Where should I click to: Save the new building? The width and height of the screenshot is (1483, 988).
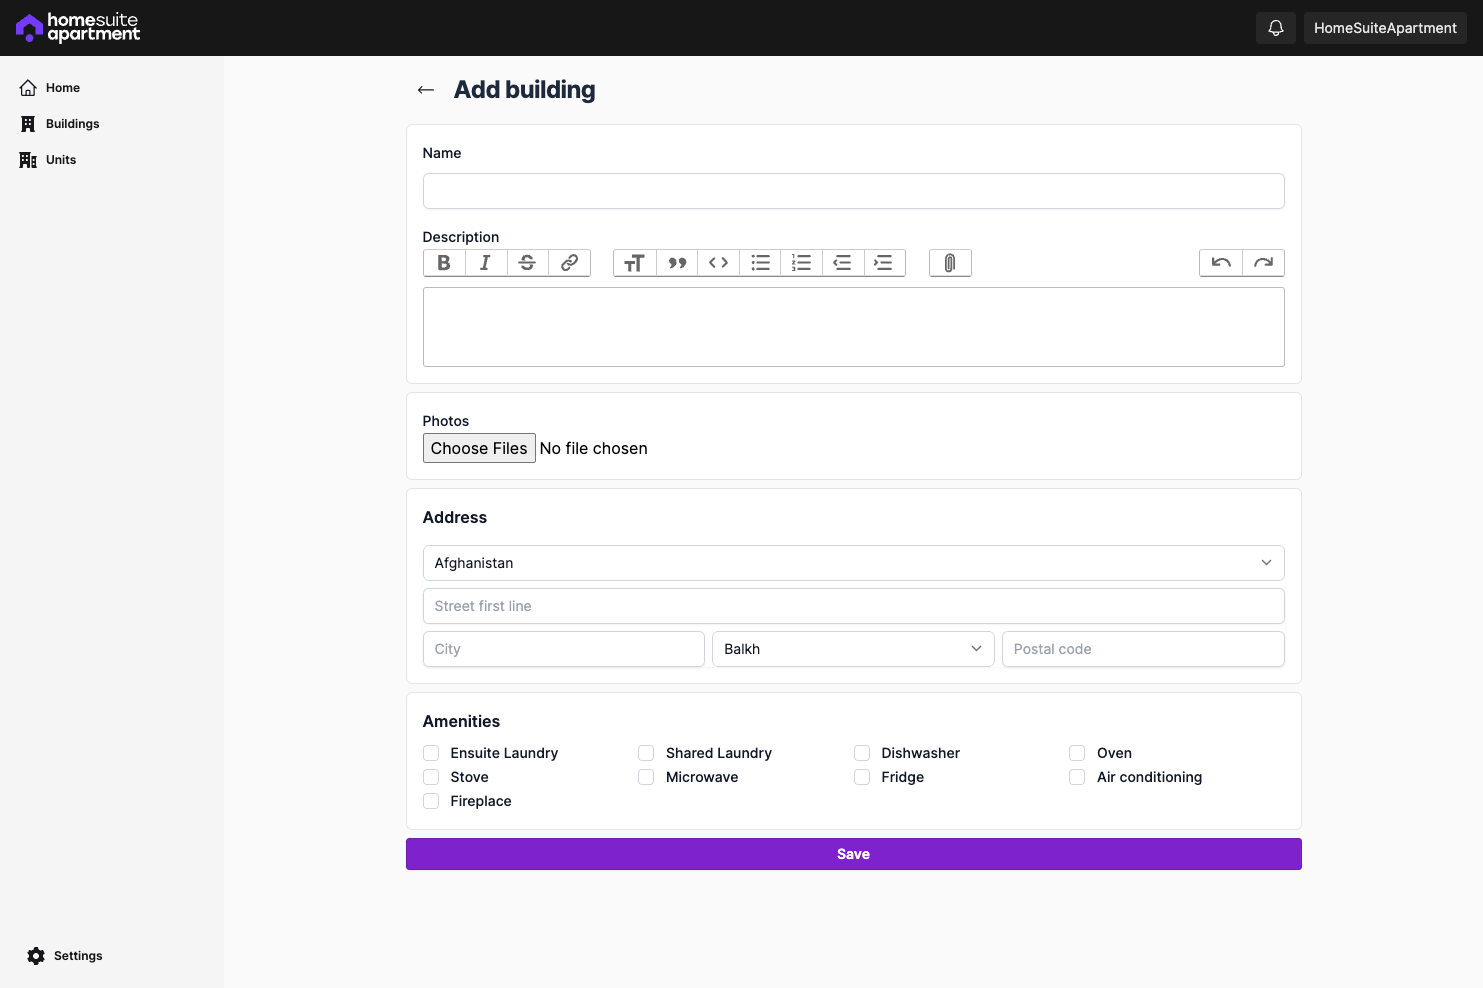click(x=853, y=853)
